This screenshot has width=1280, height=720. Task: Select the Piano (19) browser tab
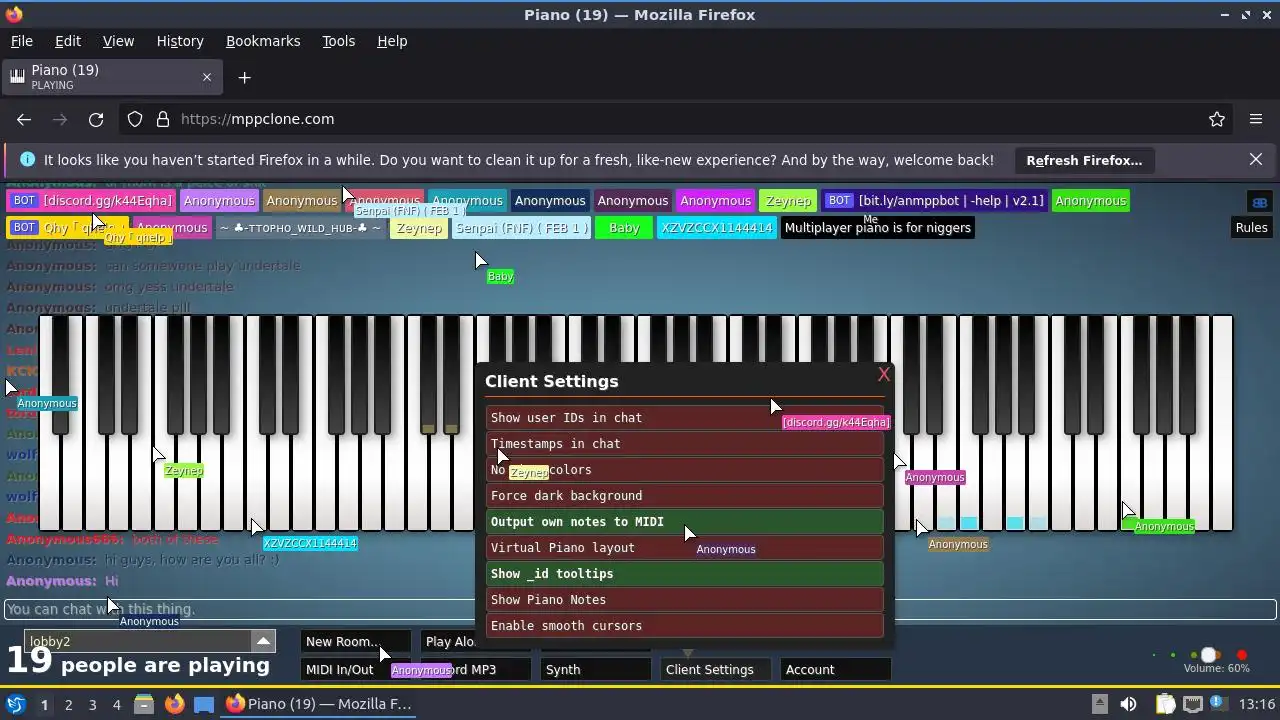click(112, 77)
